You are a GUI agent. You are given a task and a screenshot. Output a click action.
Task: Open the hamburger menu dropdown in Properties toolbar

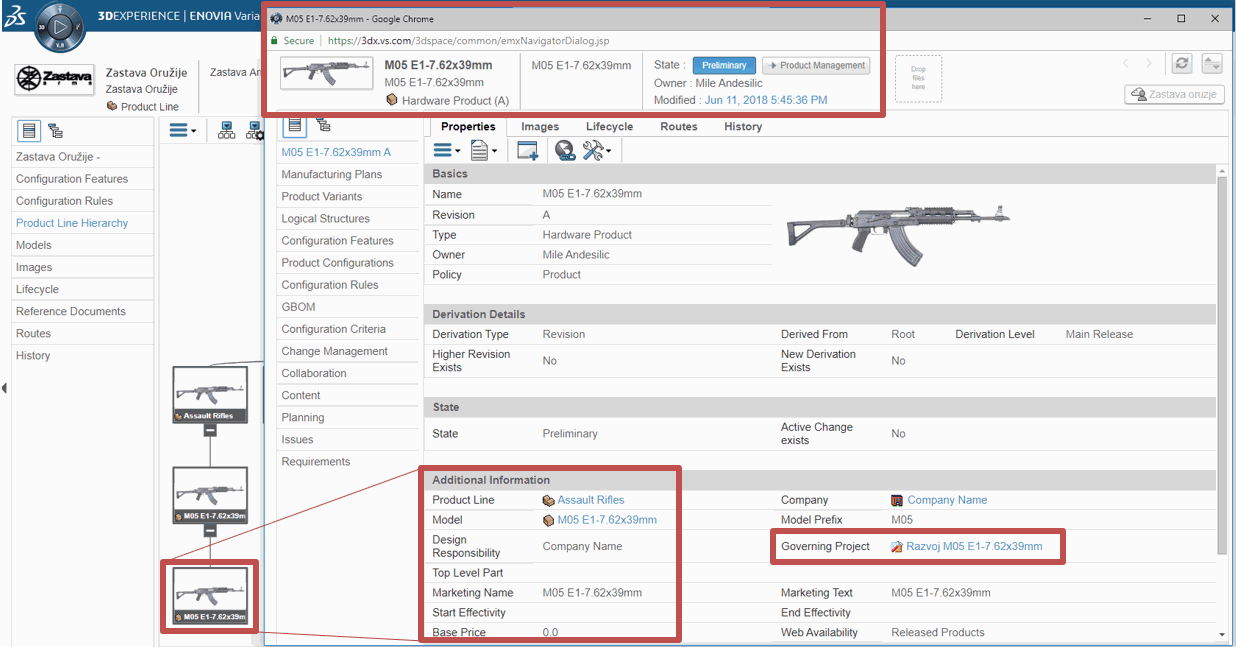(x=445, y=150)
